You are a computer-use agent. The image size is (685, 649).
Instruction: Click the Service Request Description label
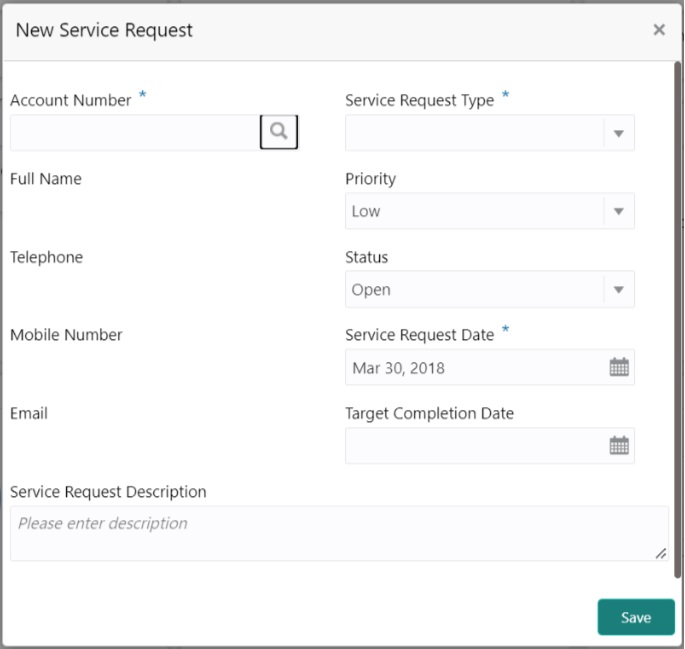(108, 492)
